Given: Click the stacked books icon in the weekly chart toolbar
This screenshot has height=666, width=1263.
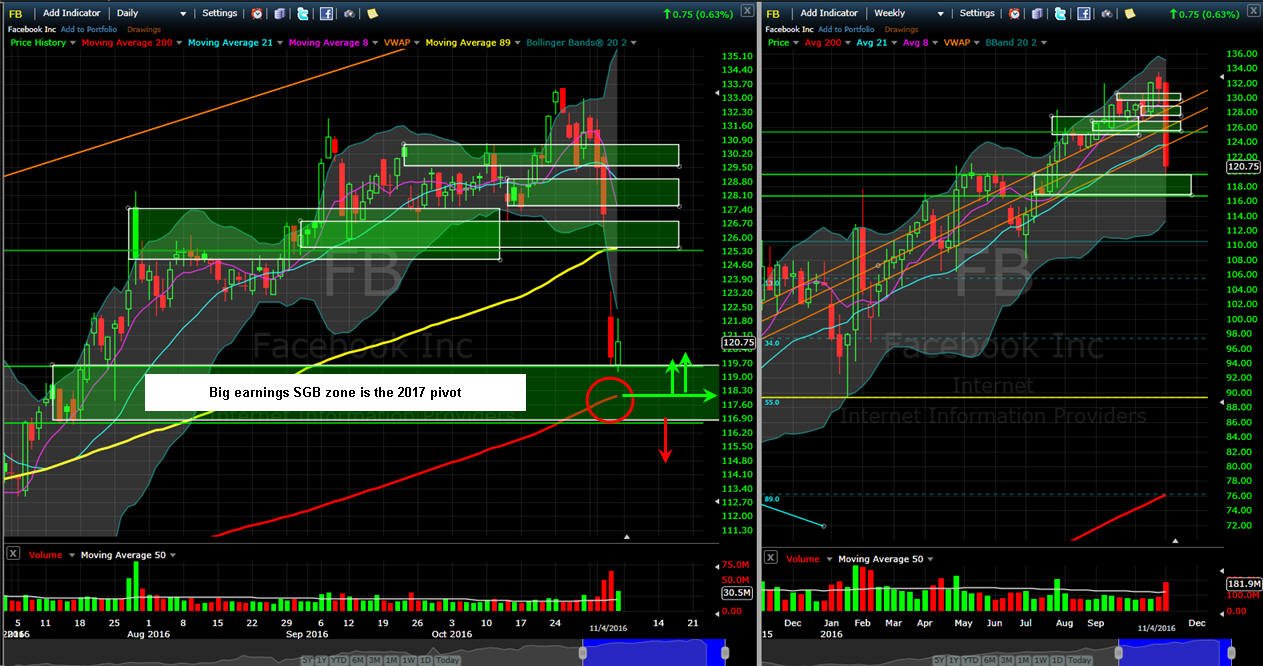Looking at the screenshot, I should coord(1037,14).
